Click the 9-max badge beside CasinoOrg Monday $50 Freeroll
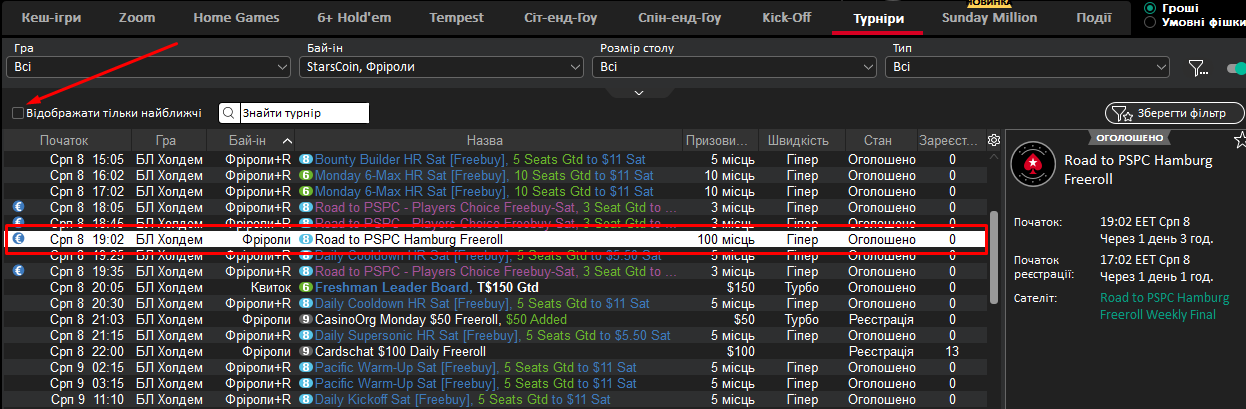 [x=306, y=319]
